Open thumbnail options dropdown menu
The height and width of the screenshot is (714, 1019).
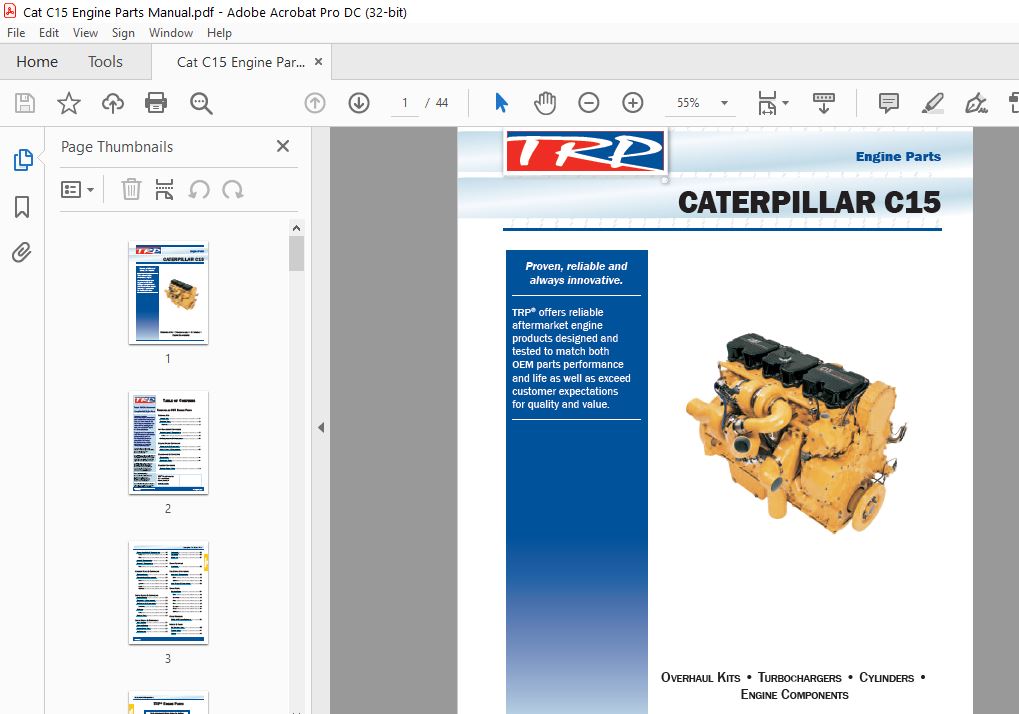coord(77,190)
